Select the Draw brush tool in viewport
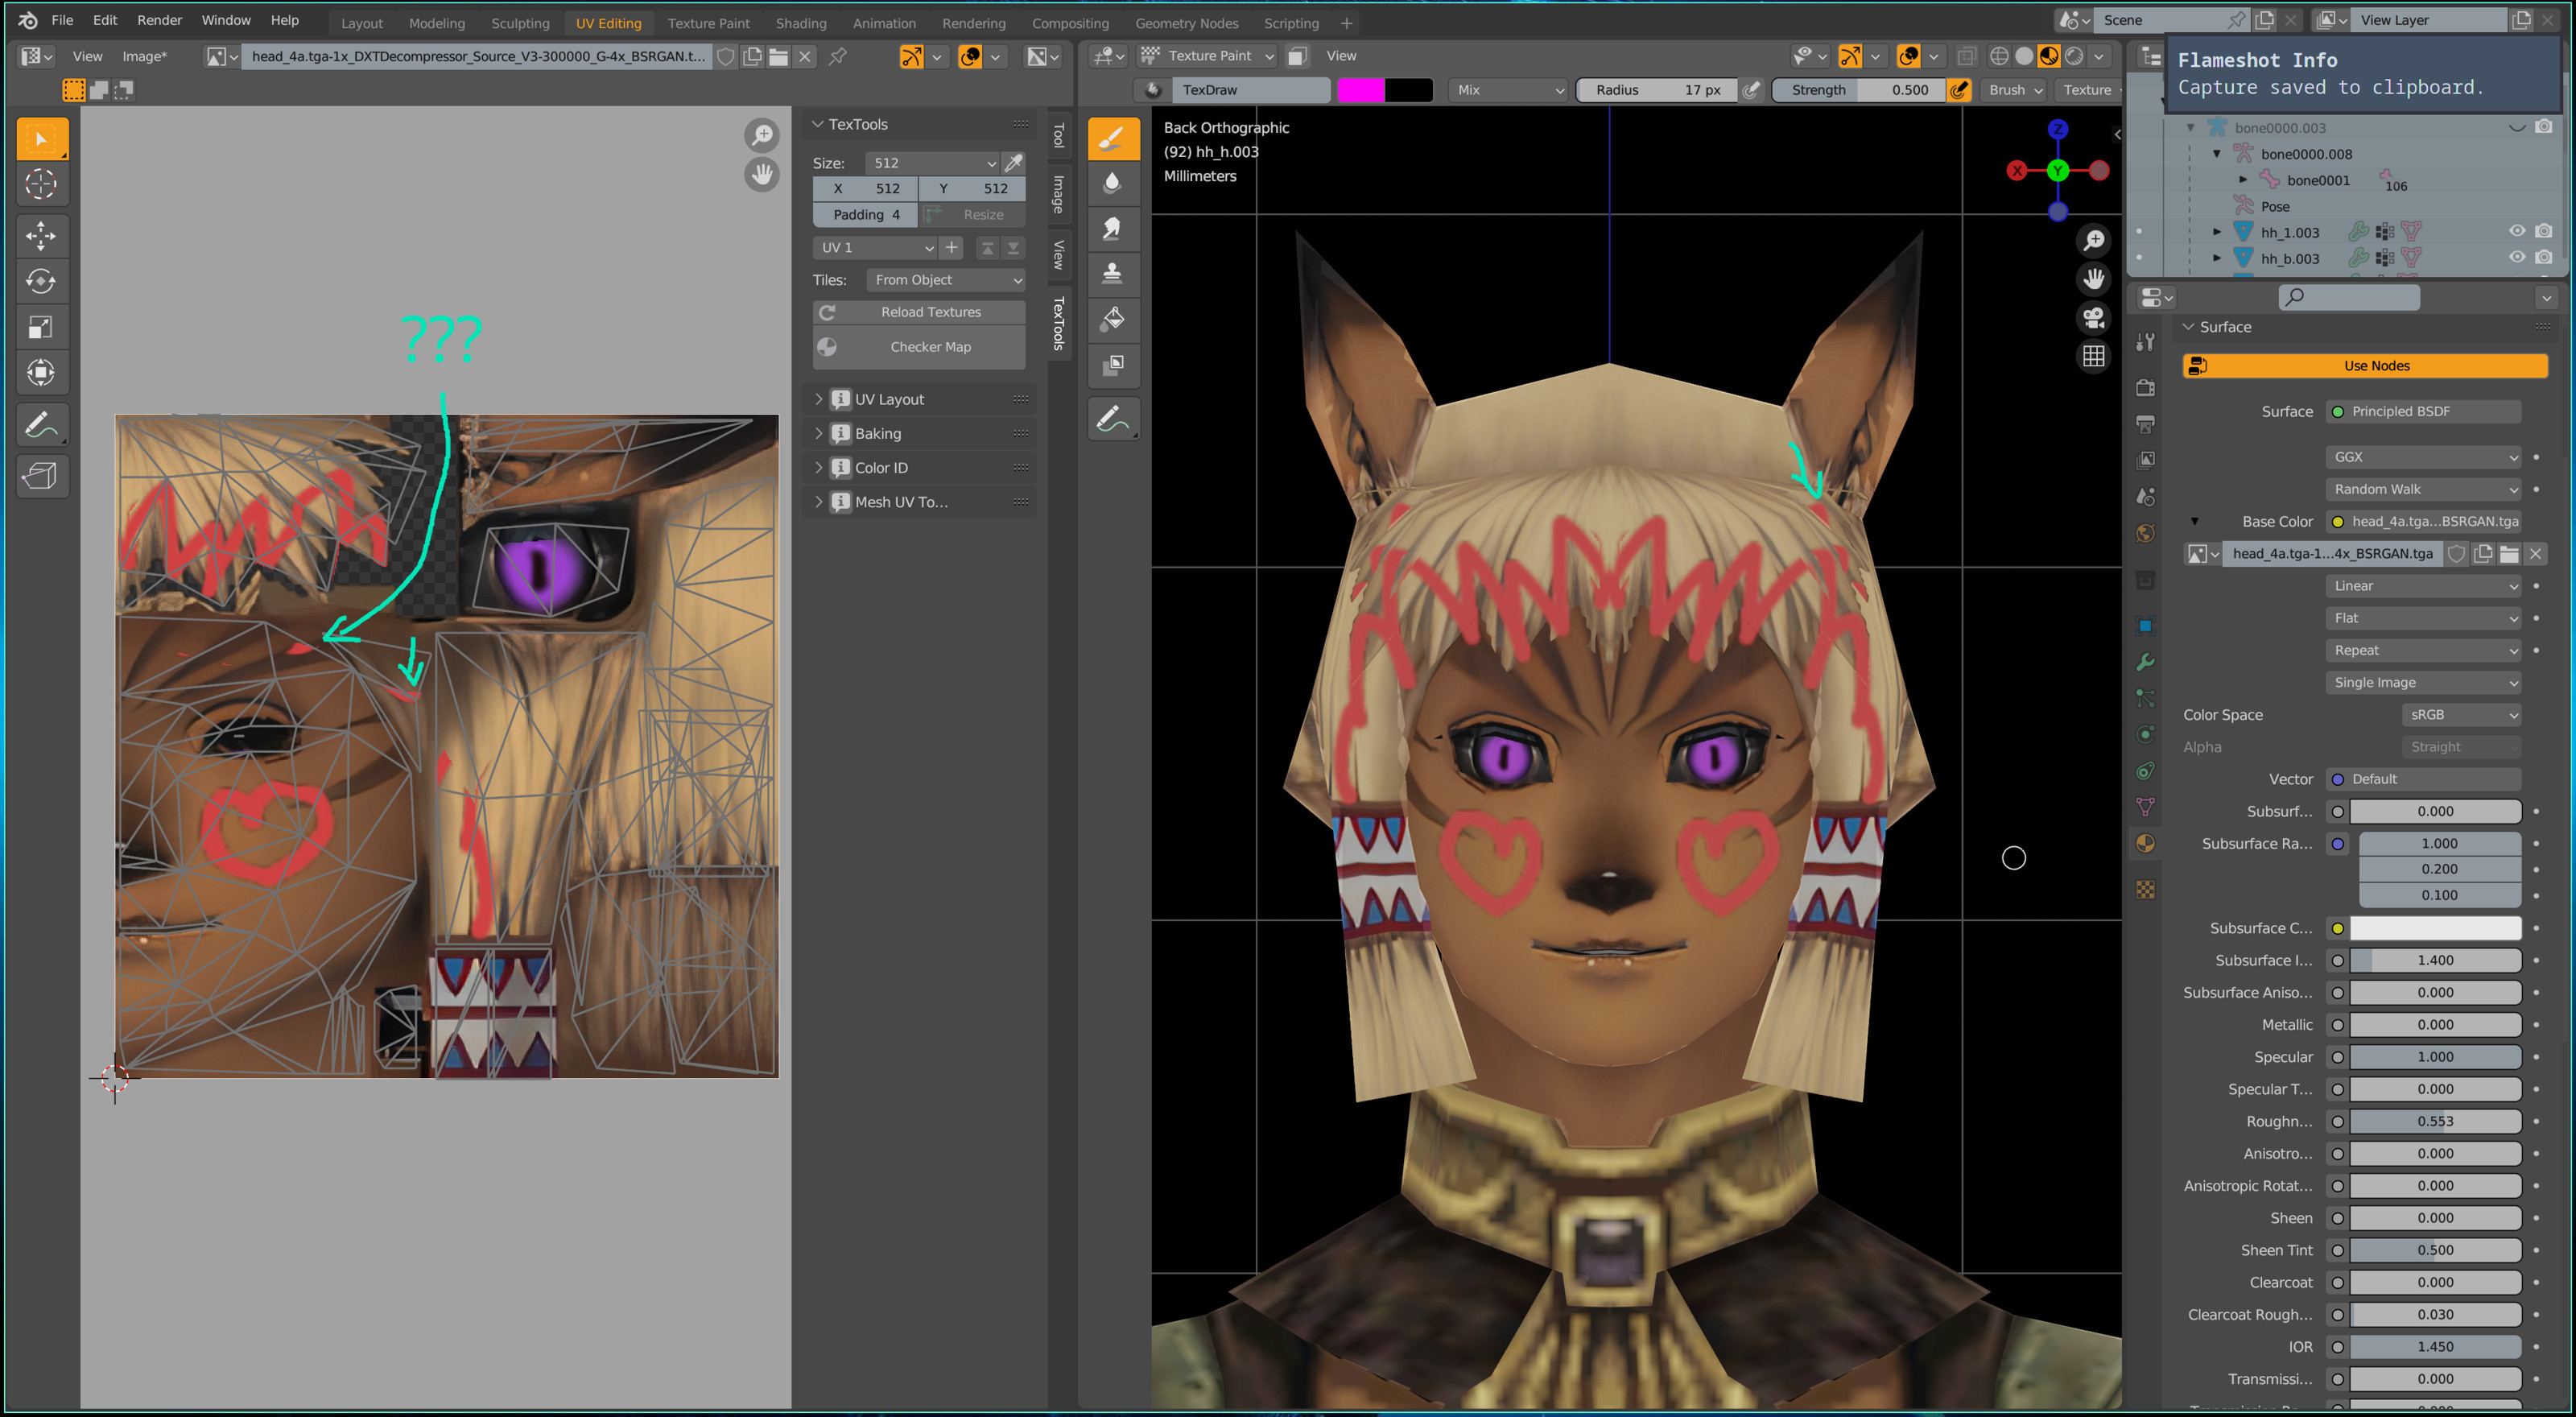The image size is (2576, 1417). [x=1113, y=138]
